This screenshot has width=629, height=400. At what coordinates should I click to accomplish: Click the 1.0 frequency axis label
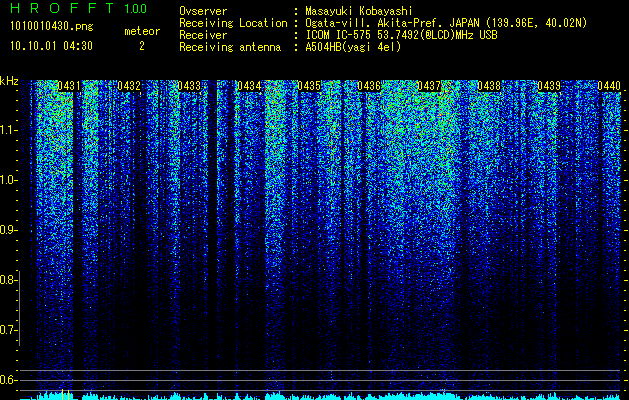tap(9, 180)
